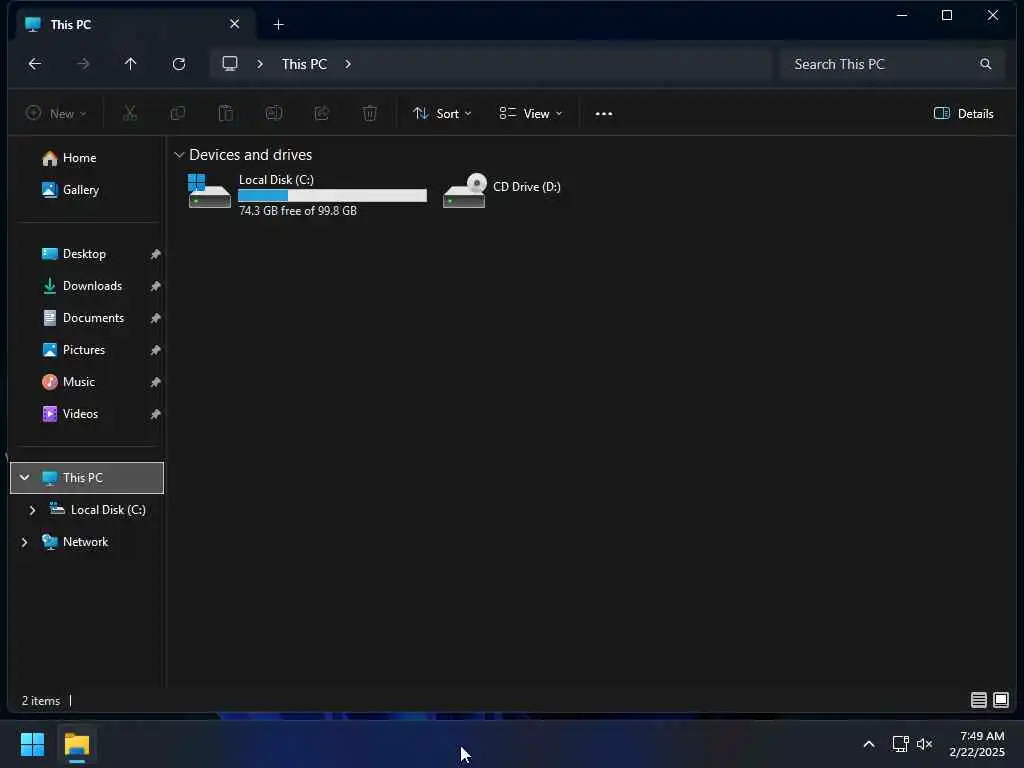This screenshot has height=768, width=1024.
Task: Unpin Desktop via its pin icon
Action: tap(155, 254)
